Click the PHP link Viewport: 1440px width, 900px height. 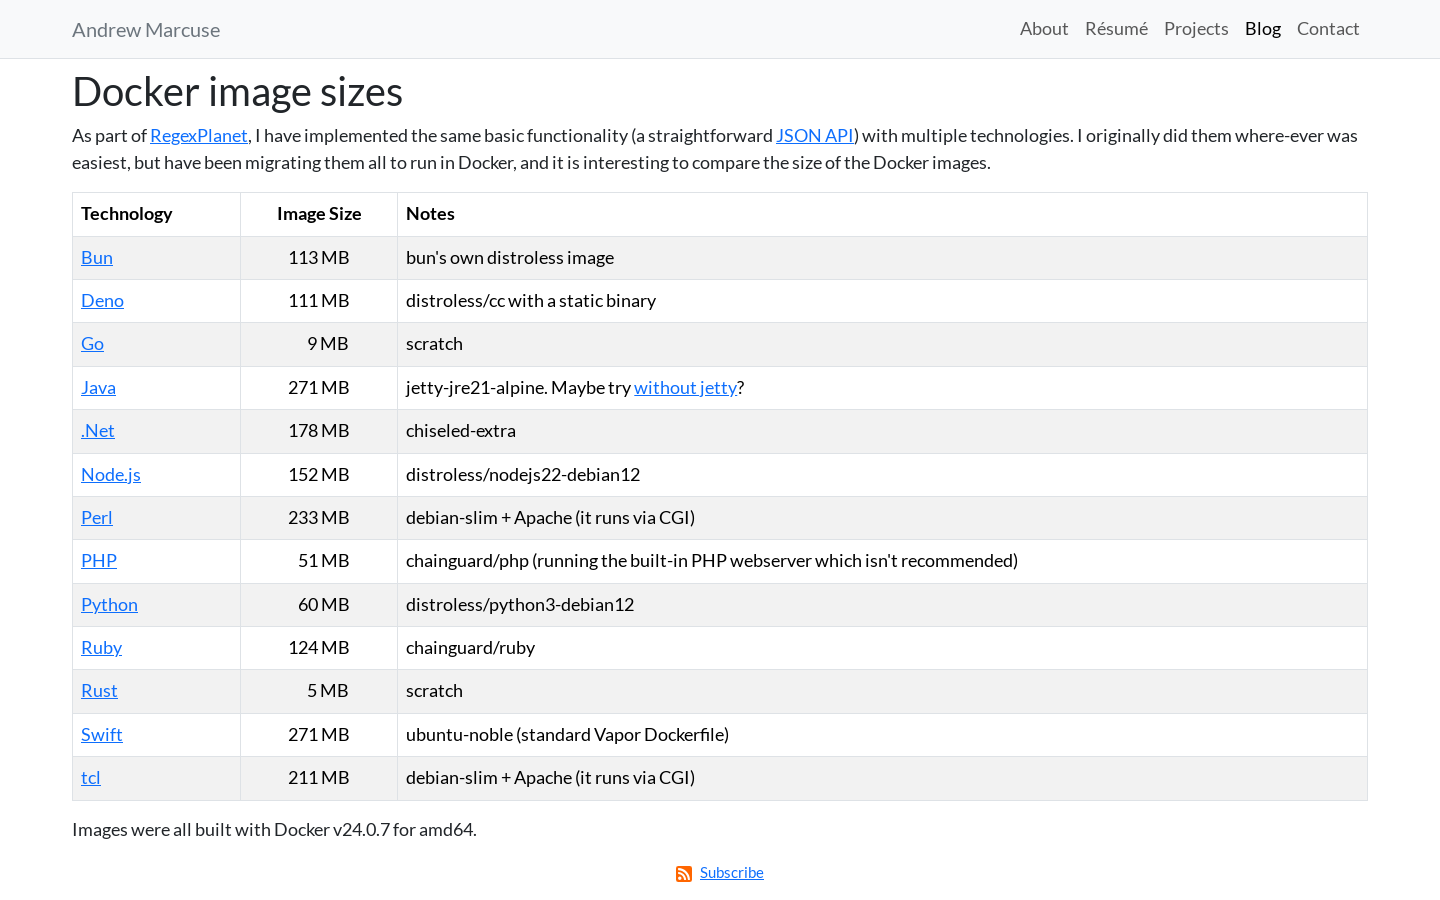click(99, 561)
